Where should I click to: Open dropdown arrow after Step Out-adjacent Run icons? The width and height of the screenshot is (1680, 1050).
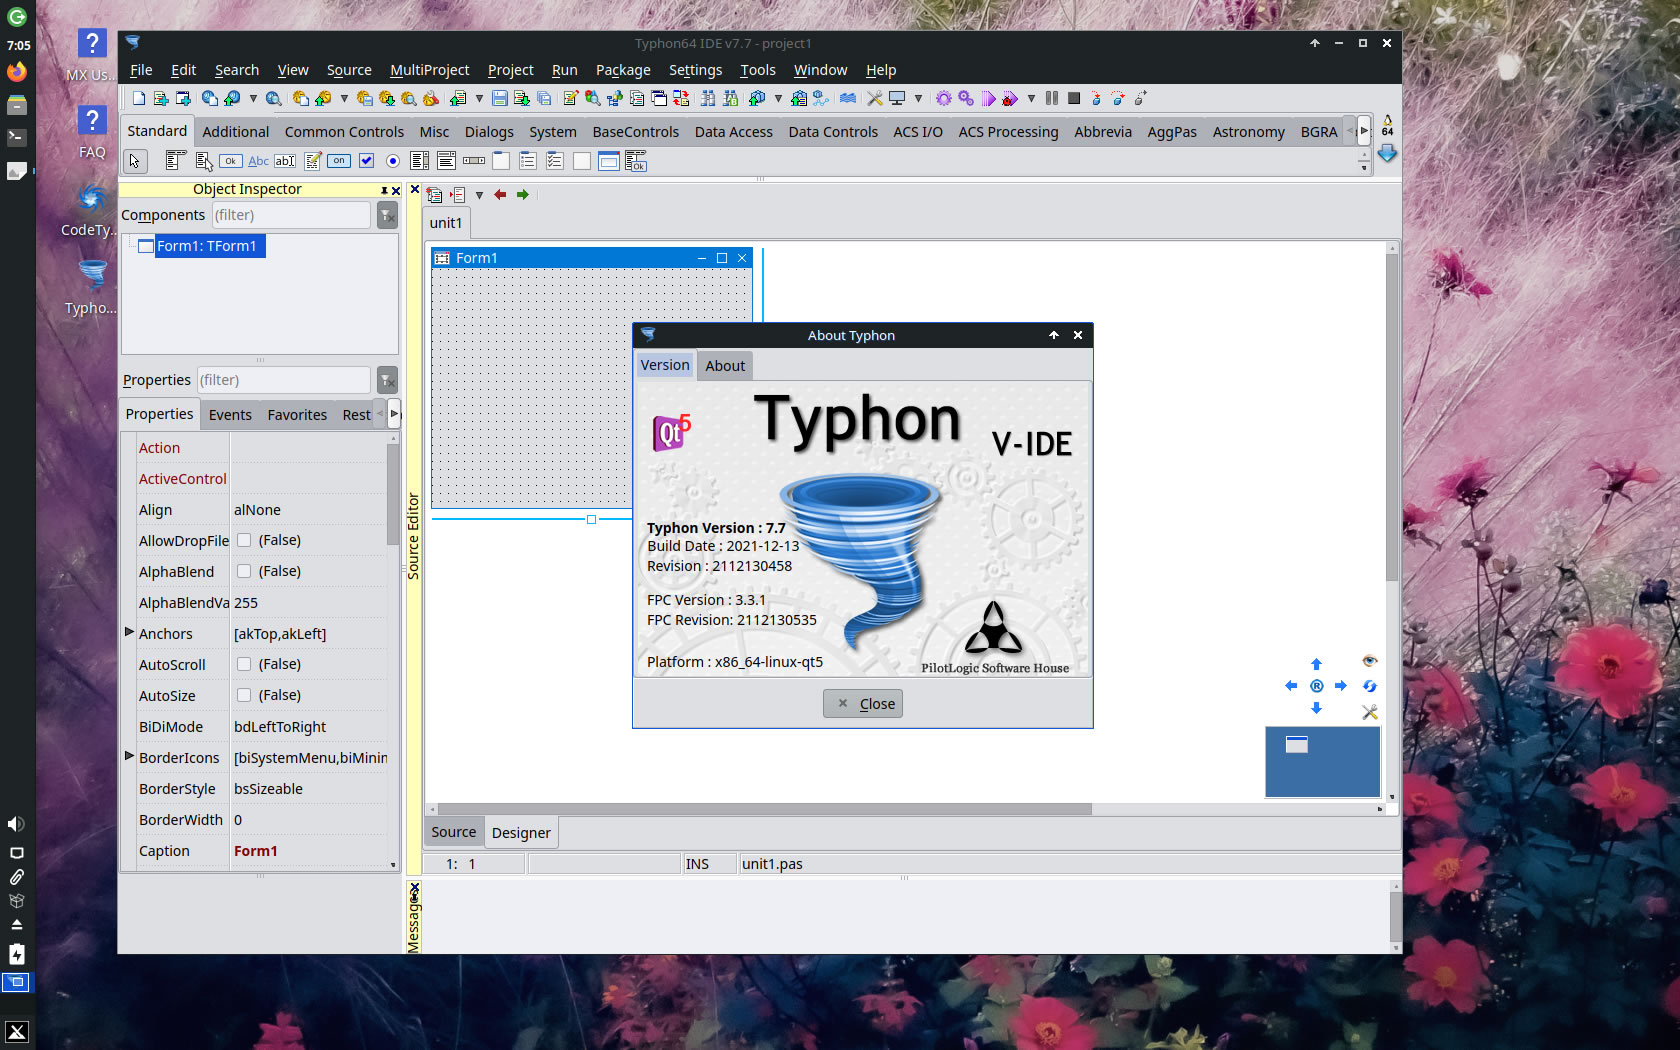click(1031, 98)
